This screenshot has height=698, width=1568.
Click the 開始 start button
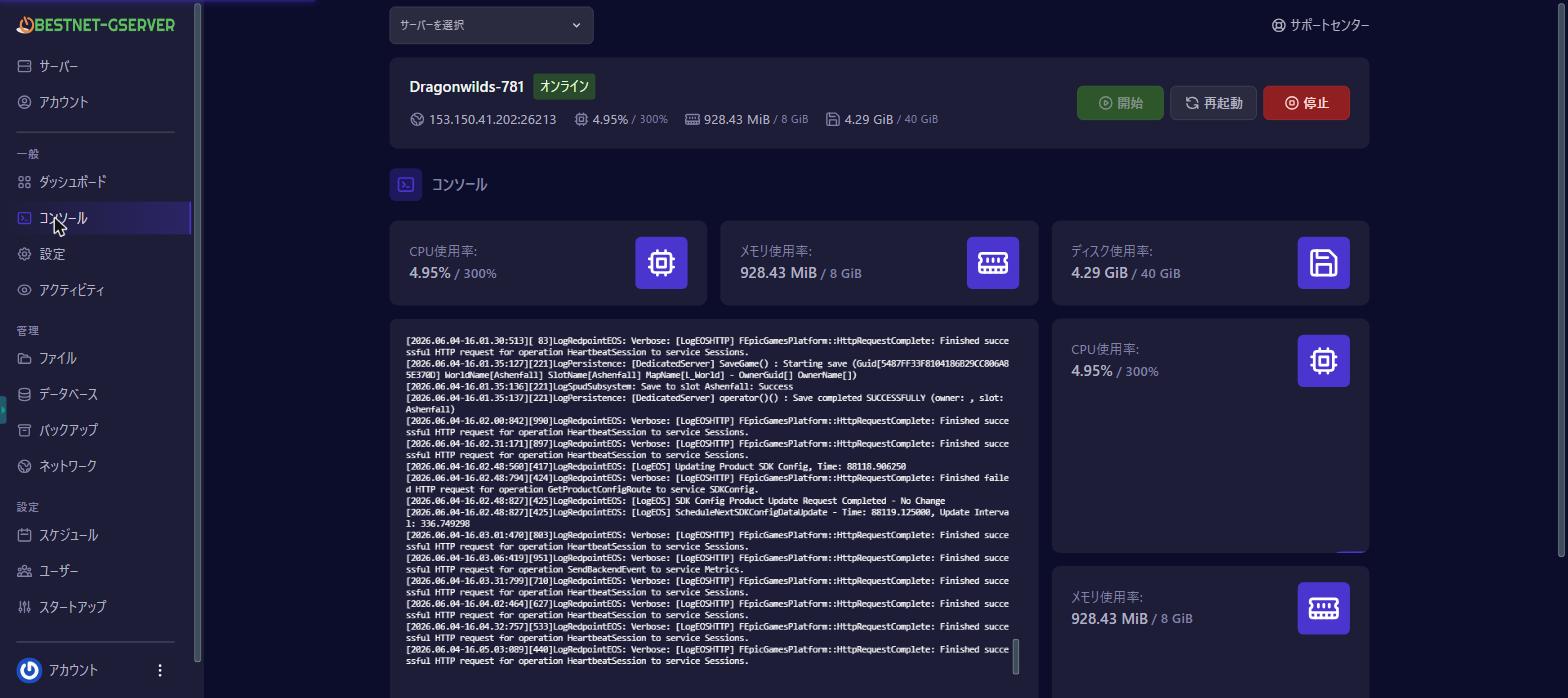(x=1120, y=103)
